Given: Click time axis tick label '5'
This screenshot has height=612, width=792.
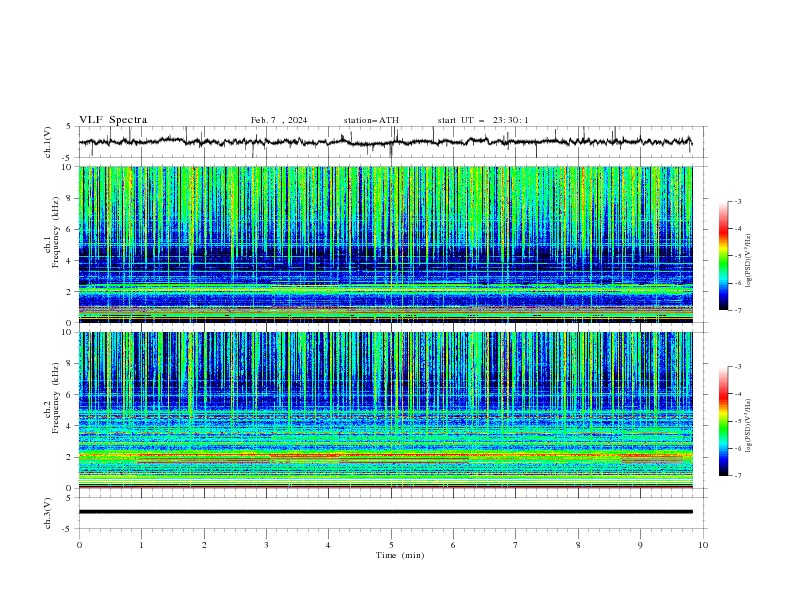Looking at the screenshot, I should 391,545.
